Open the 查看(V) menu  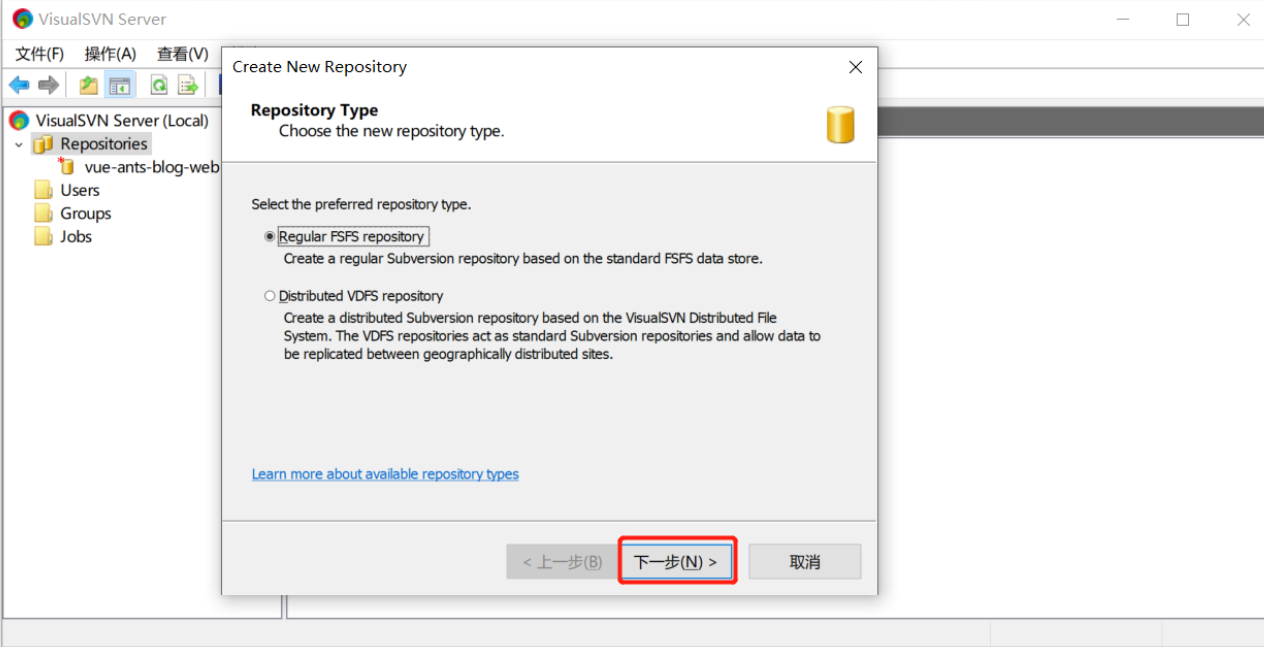point(182,54)
